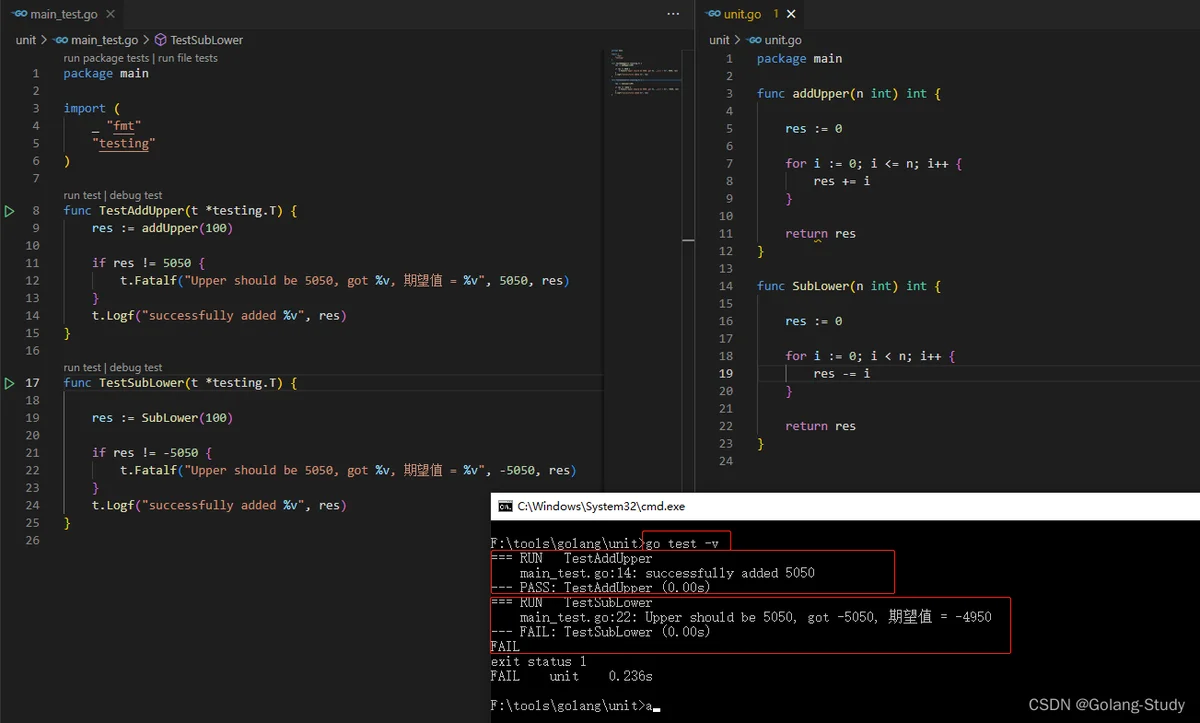Click the "fmt" import string
This screenshot has width=1200, height=723.
(124, 125)
